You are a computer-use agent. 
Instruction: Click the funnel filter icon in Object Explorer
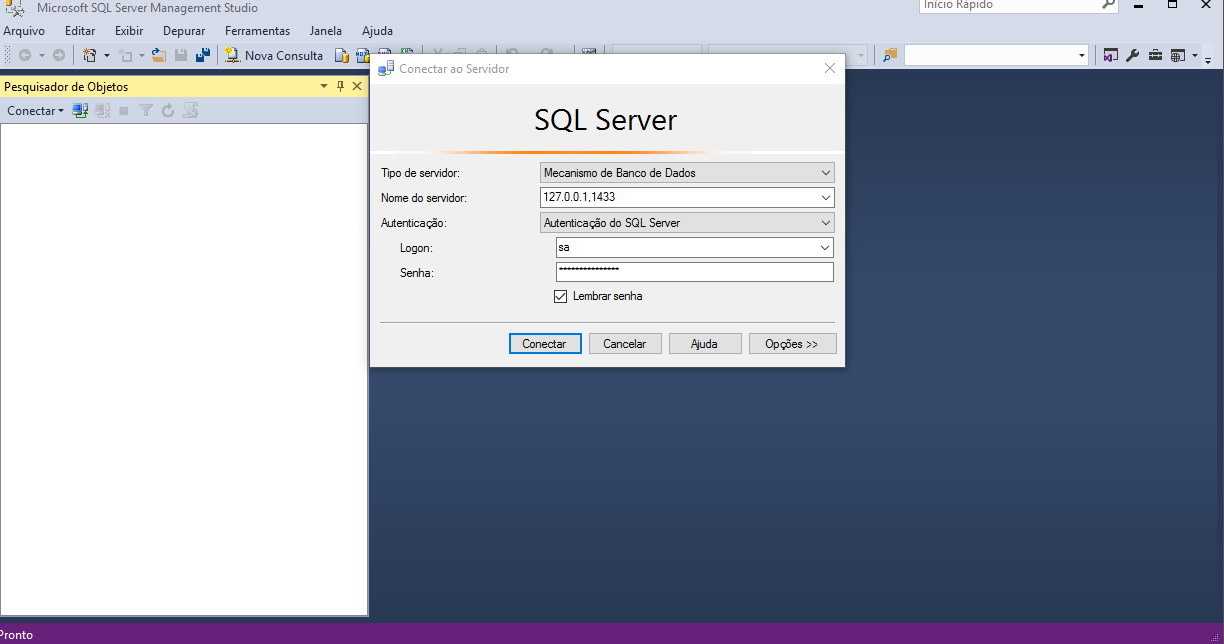(146, 111)
